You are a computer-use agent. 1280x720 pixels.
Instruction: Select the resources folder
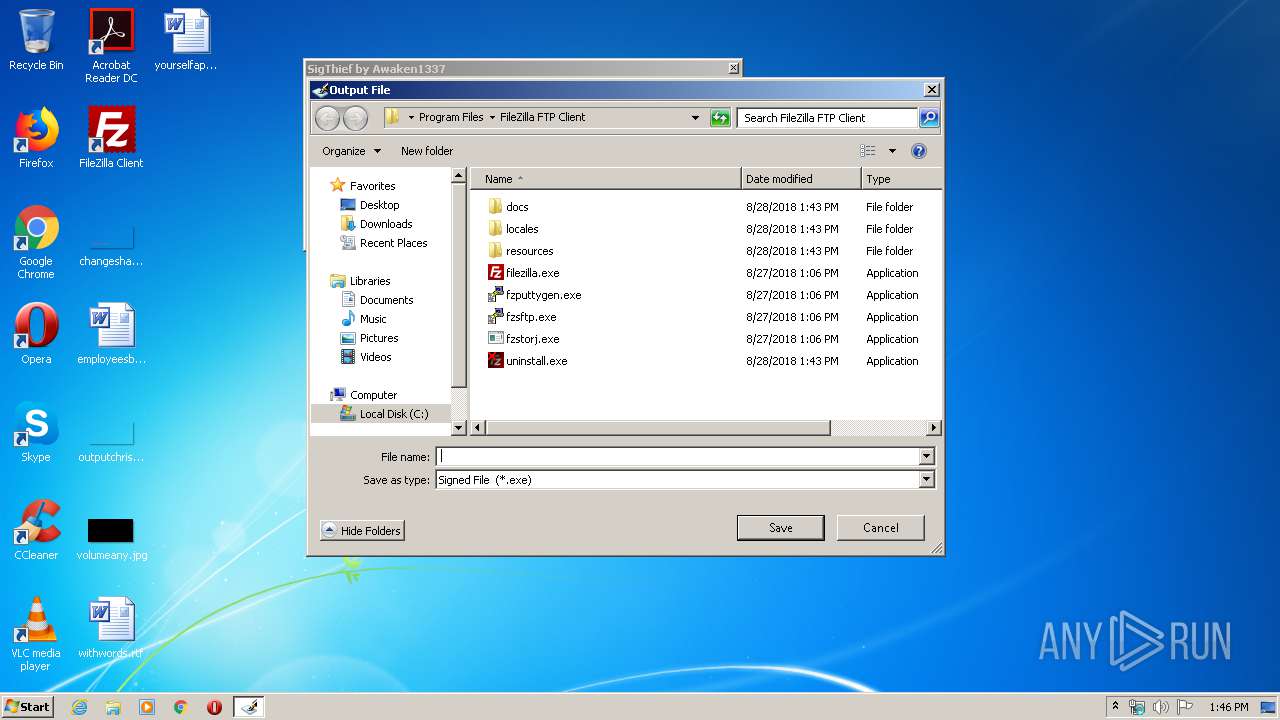click(529, 251)
